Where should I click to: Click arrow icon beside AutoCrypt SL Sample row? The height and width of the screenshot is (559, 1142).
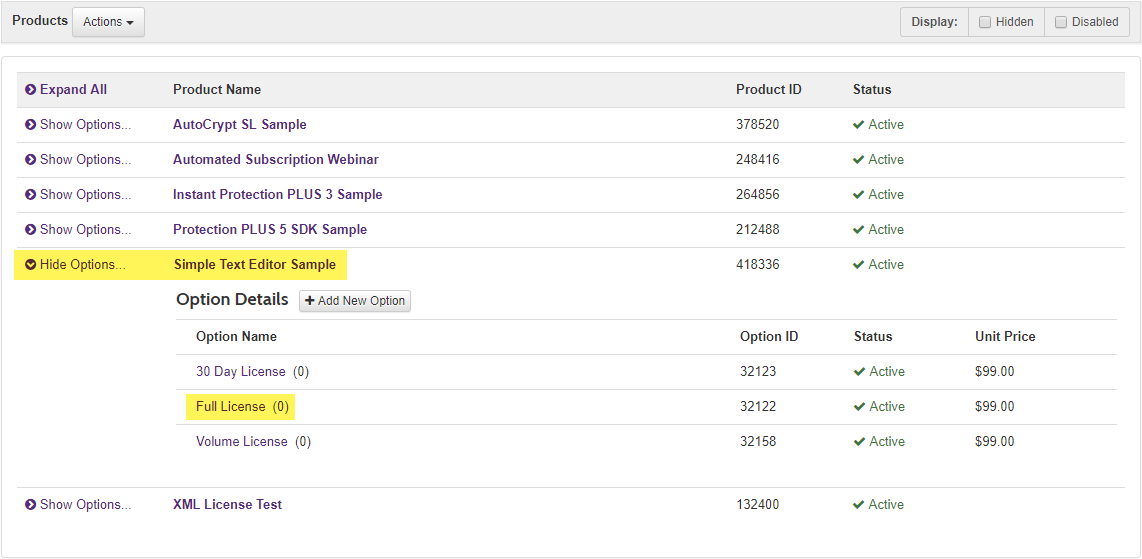coord(31,125)
